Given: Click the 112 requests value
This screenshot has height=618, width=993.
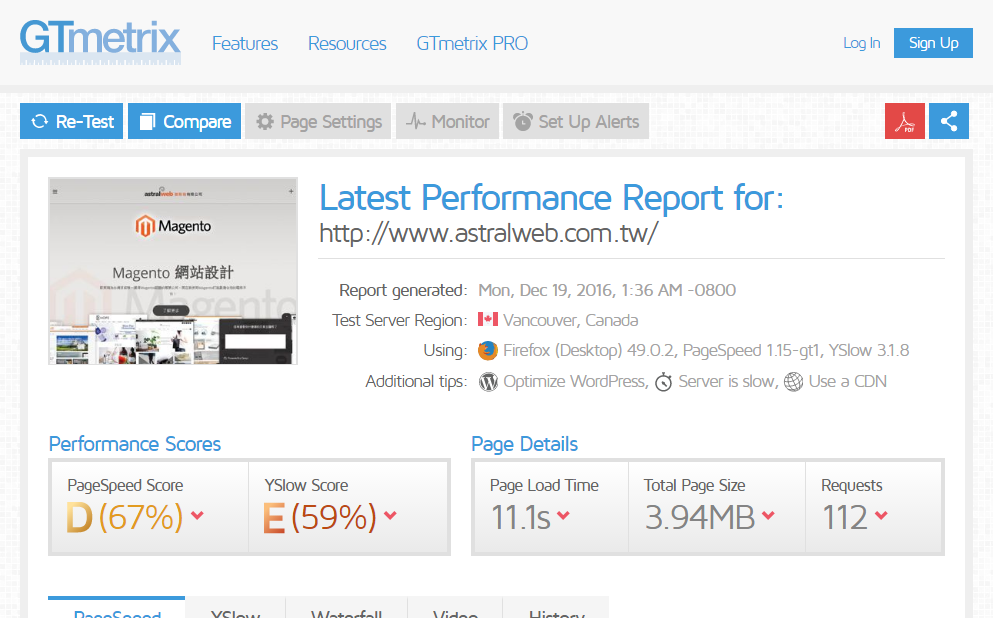Looking at the screenshot, I should coord(845,517).
